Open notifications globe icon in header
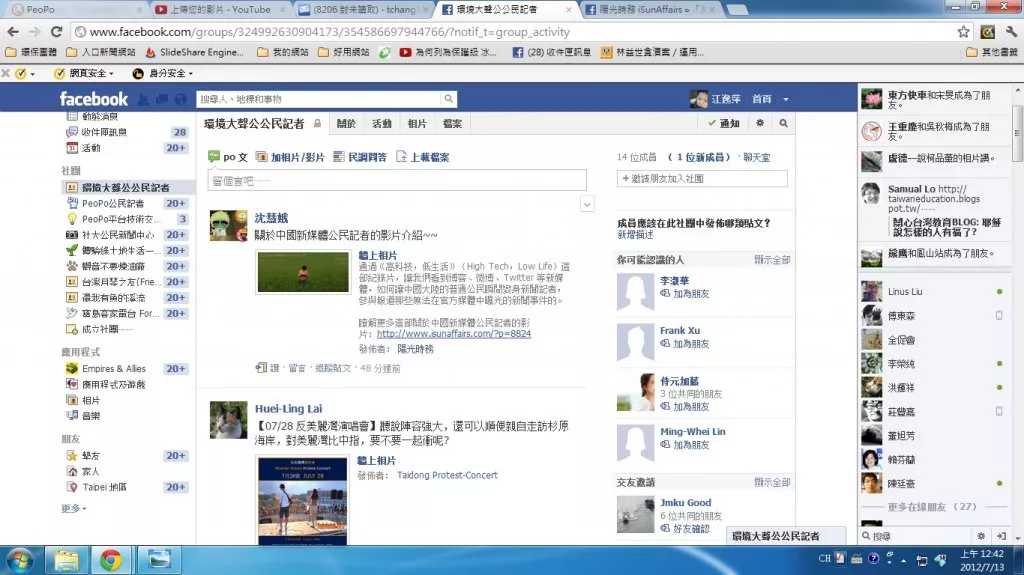The image size is (1024, 575). (x=180, y=99)
